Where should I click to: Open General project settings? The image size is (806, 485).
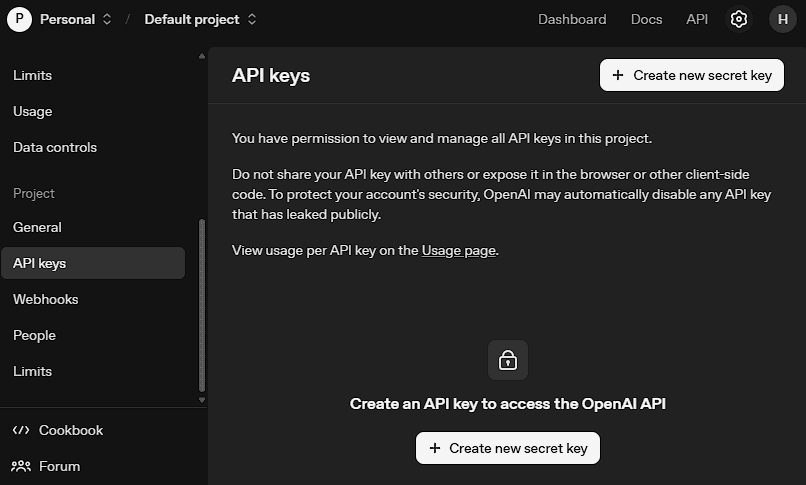pyautogui.click(x=38, y=227)
